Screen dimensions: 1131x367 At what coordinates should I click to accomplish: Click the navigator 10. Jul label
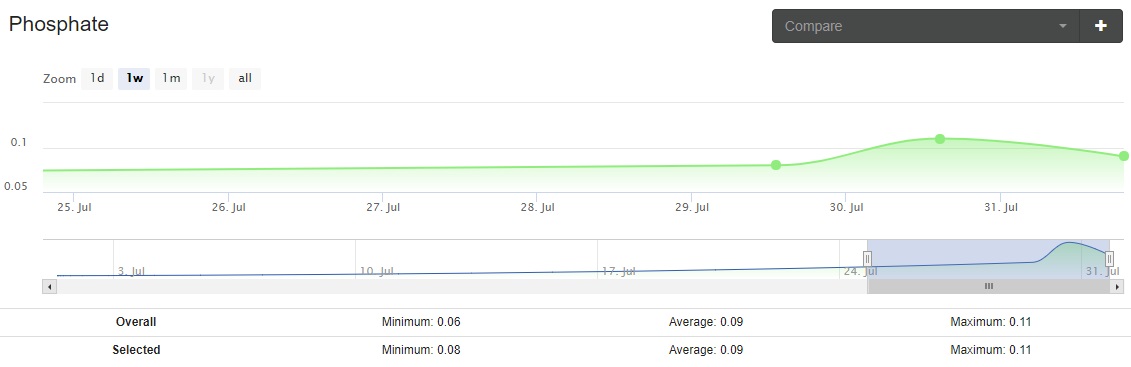(378, 271)
